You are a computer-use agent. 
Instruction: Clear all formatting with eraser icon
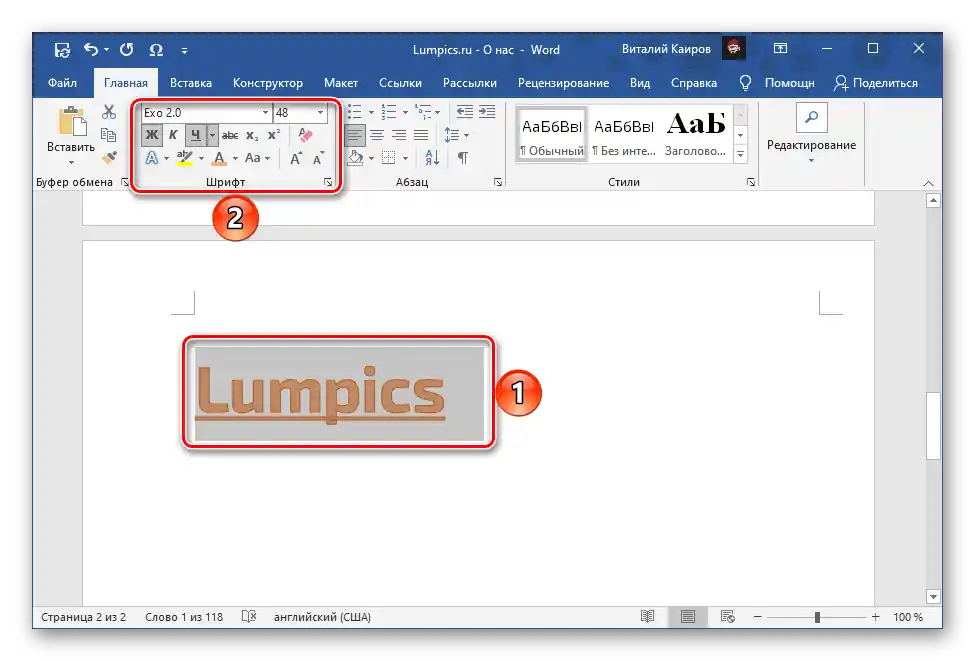pos(305,135)
